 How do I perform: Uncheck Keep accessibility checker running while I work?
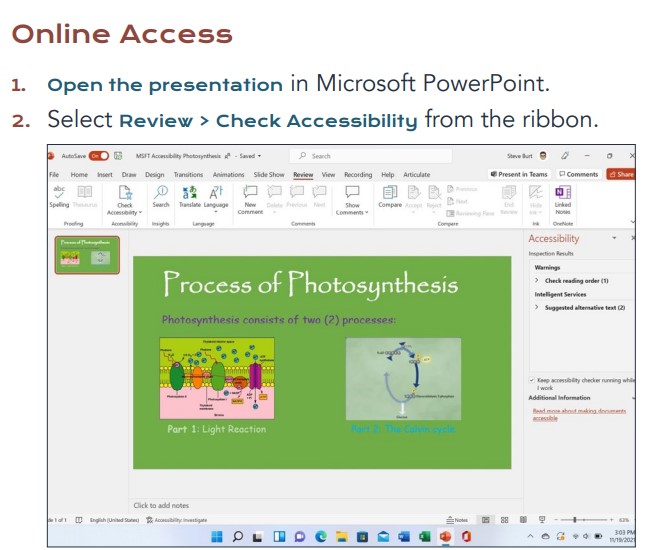pyautogui.click(x=531, y=380)
